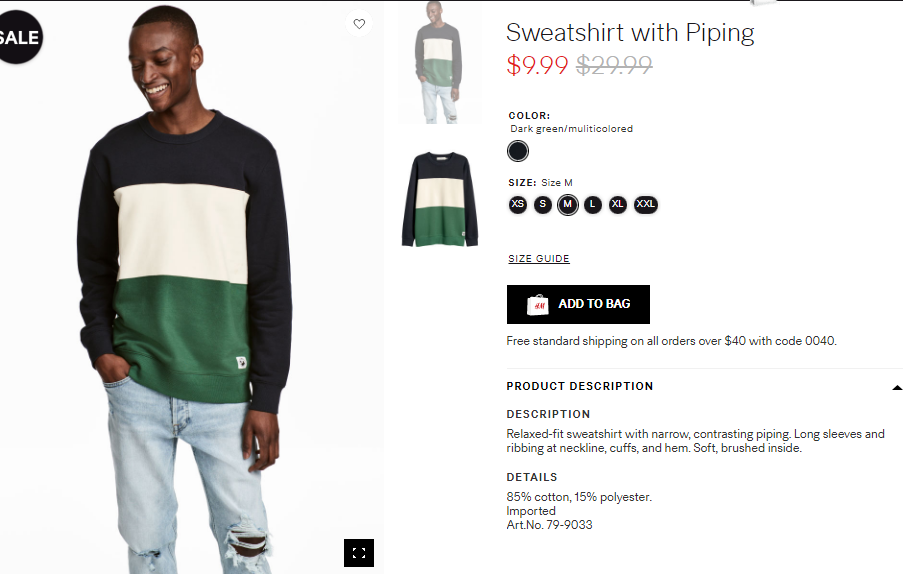Select size XS
The image size is (903, 575).
[x=518, y=205]
